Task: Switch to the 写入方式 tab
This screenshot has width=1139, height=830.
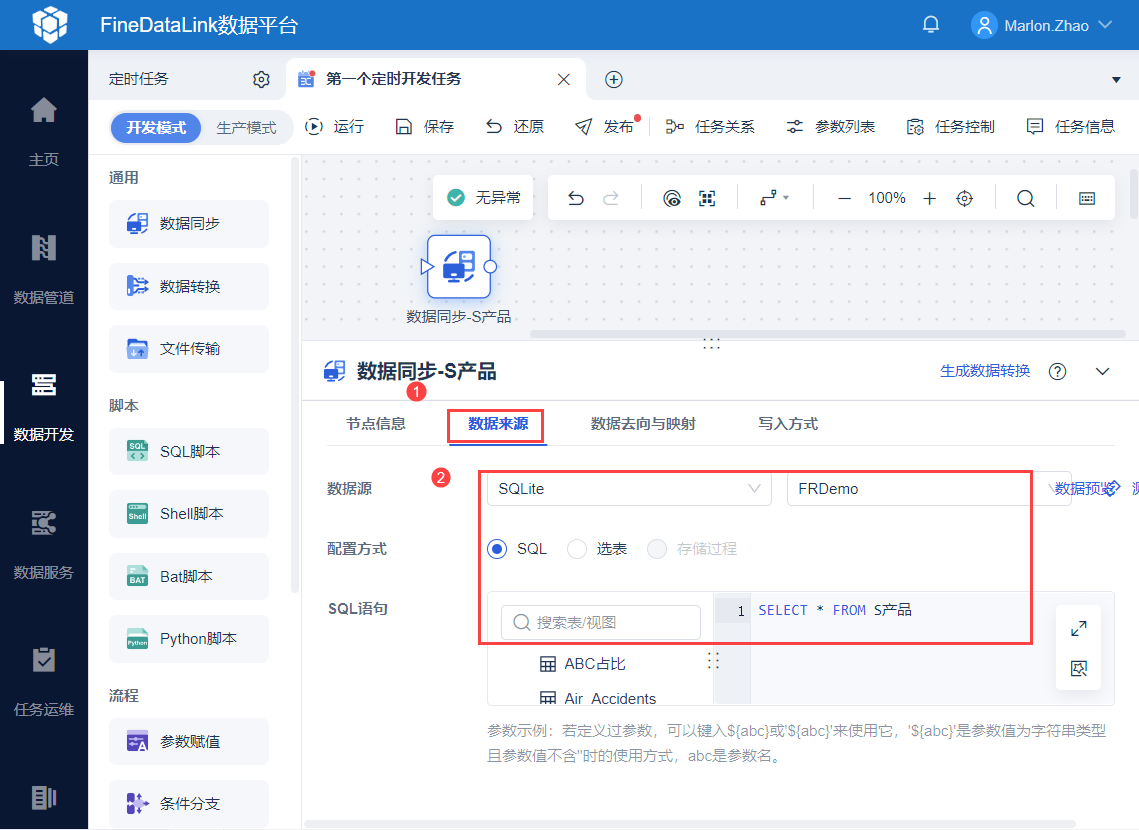Action: point(788,423)
